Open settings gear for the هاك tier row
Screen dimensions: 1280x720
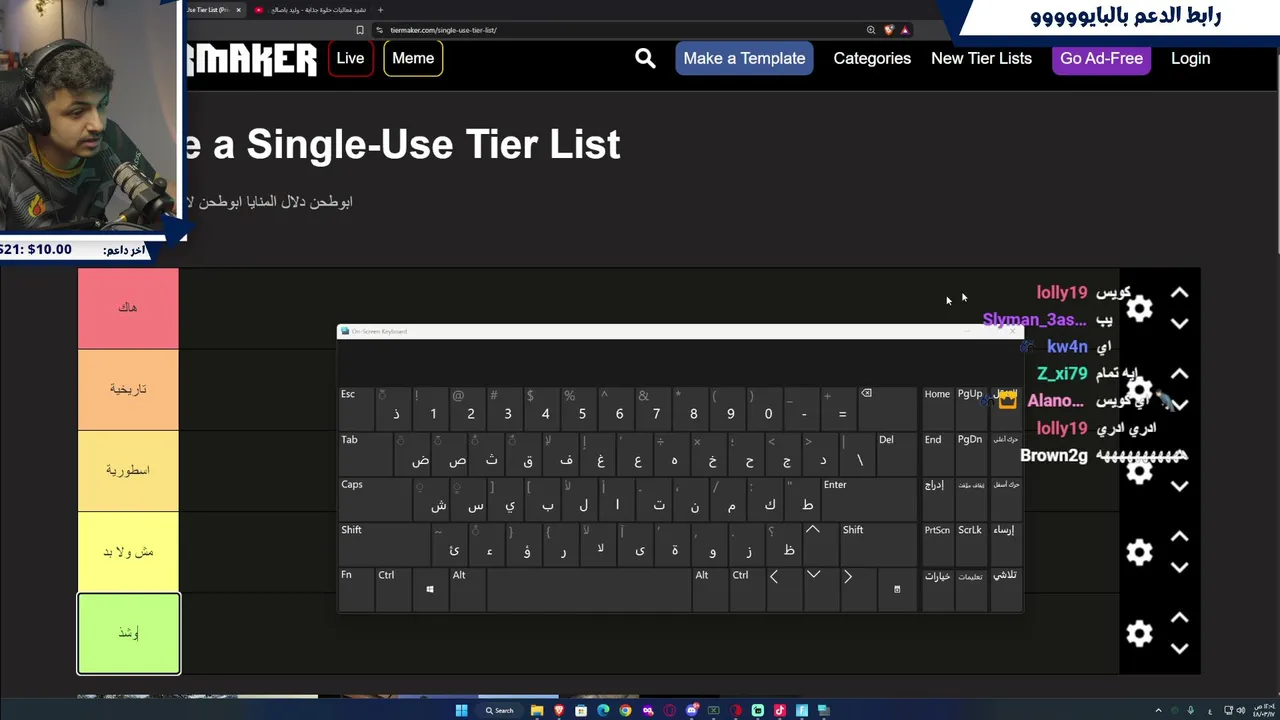1139,308
